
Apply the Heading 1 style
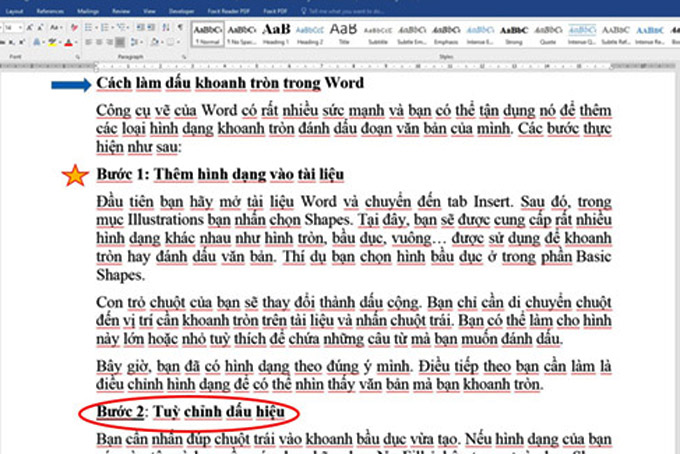275,34
